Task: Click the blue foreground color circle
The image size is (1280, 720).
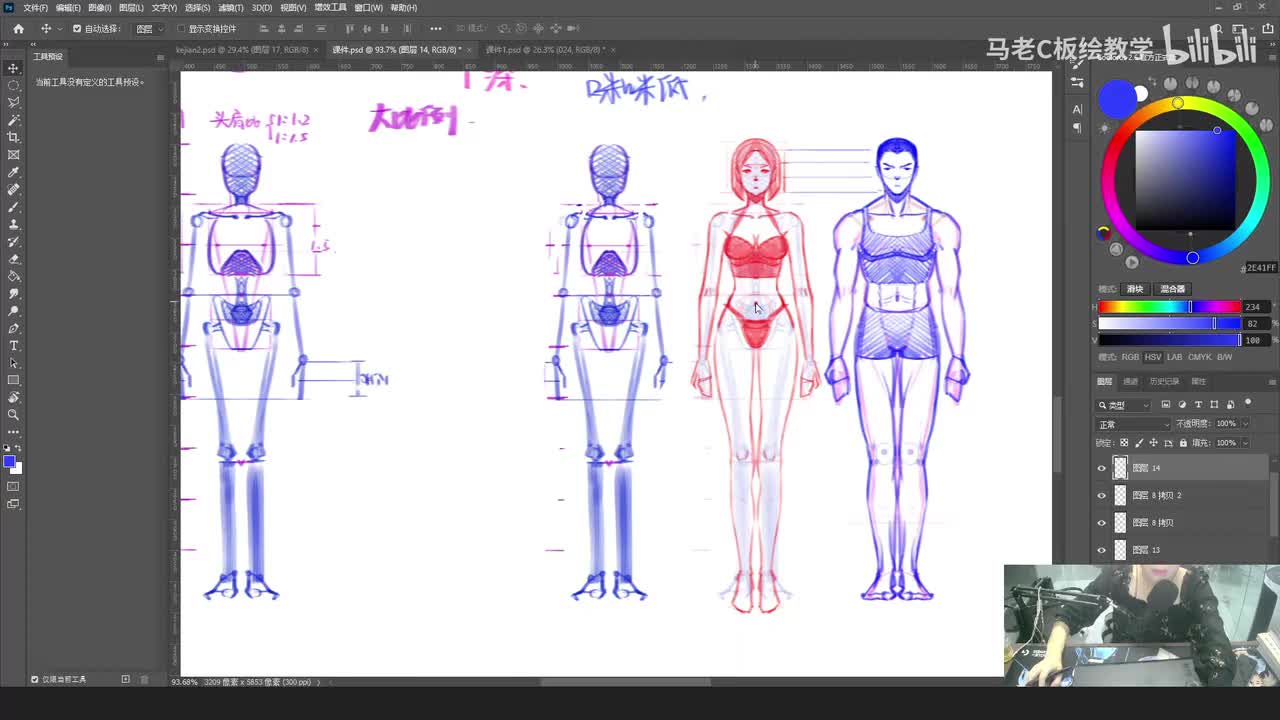Action: coord(1116,98)
